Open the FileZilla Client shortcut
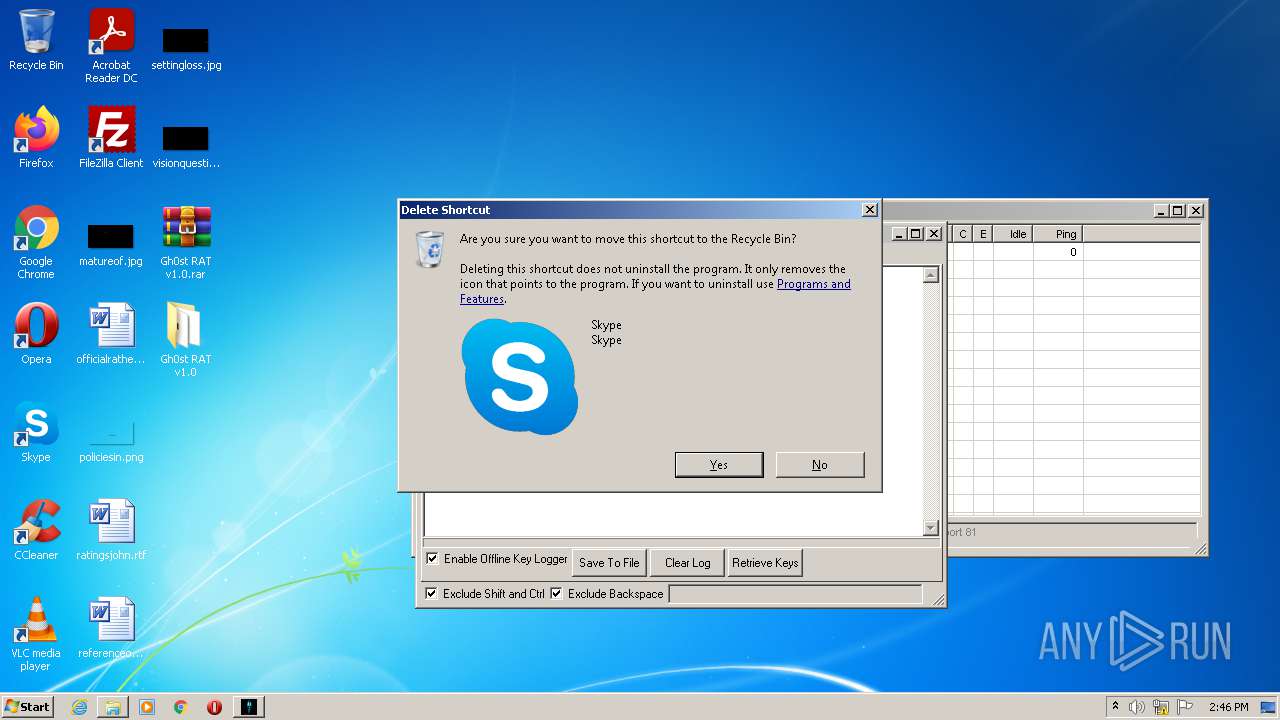 coord(111,138)
